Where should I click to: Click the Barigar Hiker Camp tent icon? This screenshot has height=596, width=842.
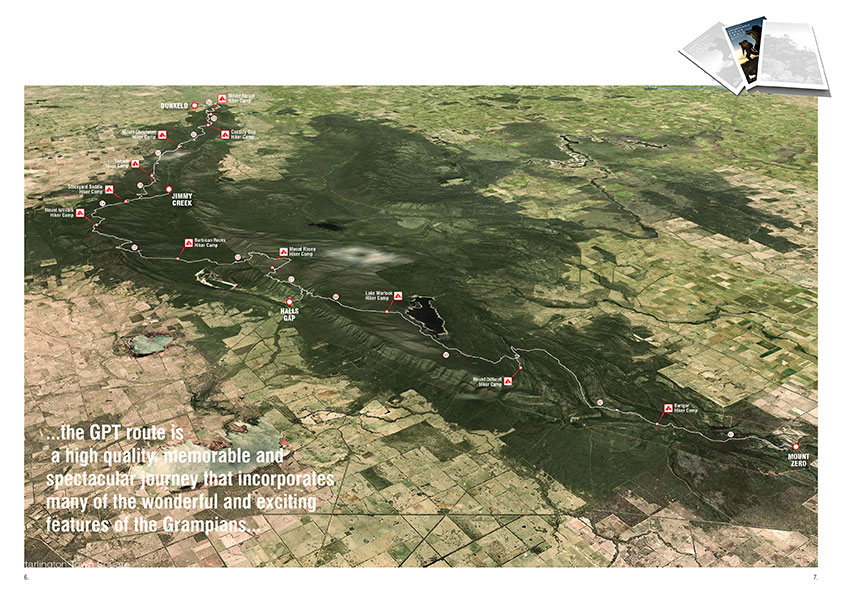click(x=666, y=408)
